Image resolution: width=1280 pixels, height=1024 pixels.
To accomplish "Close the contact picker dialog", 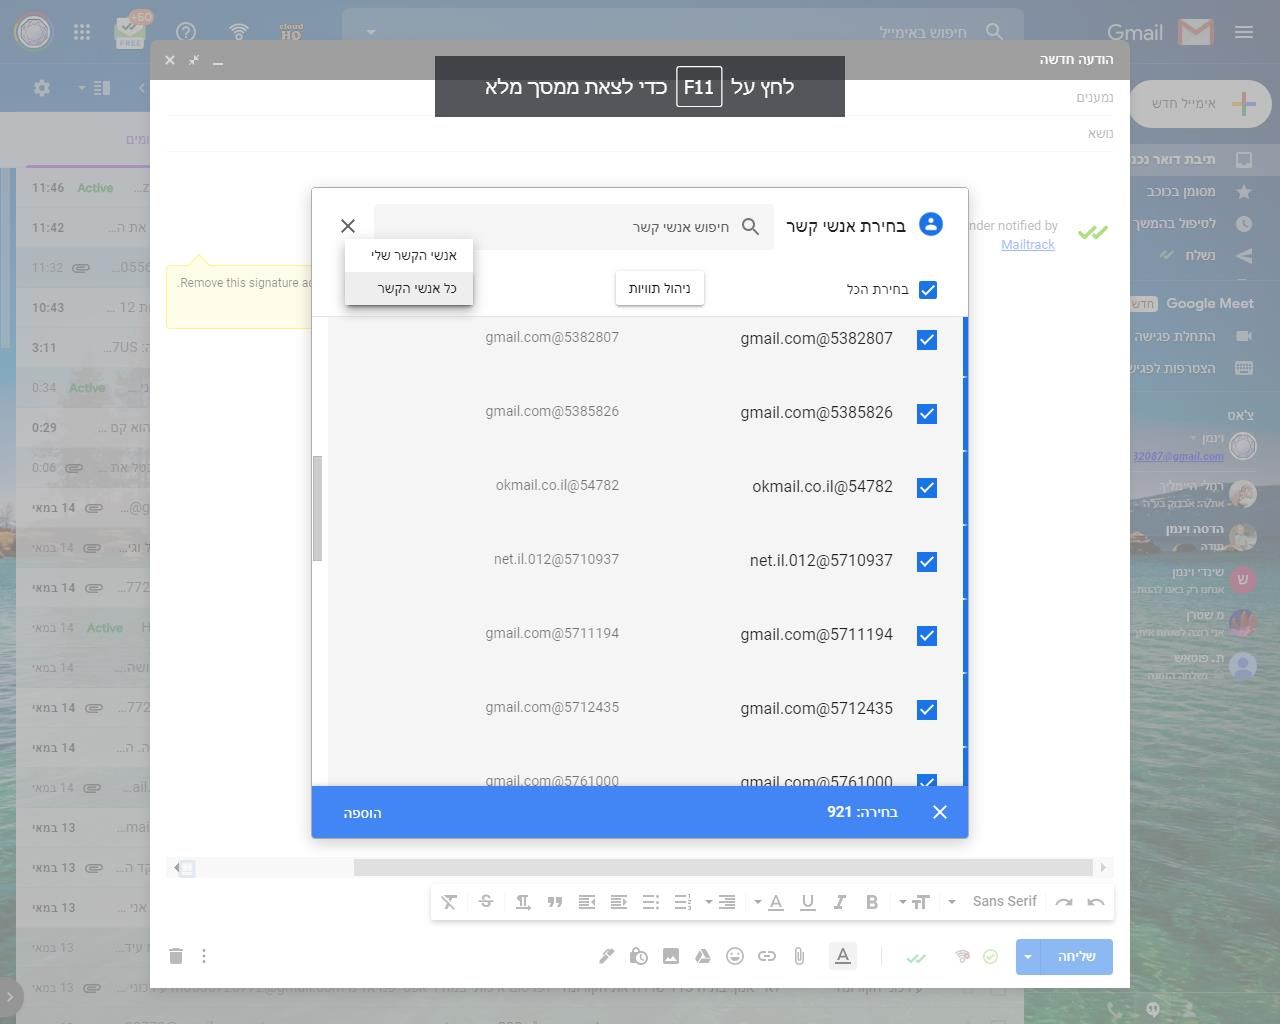I will click(348, 226).
